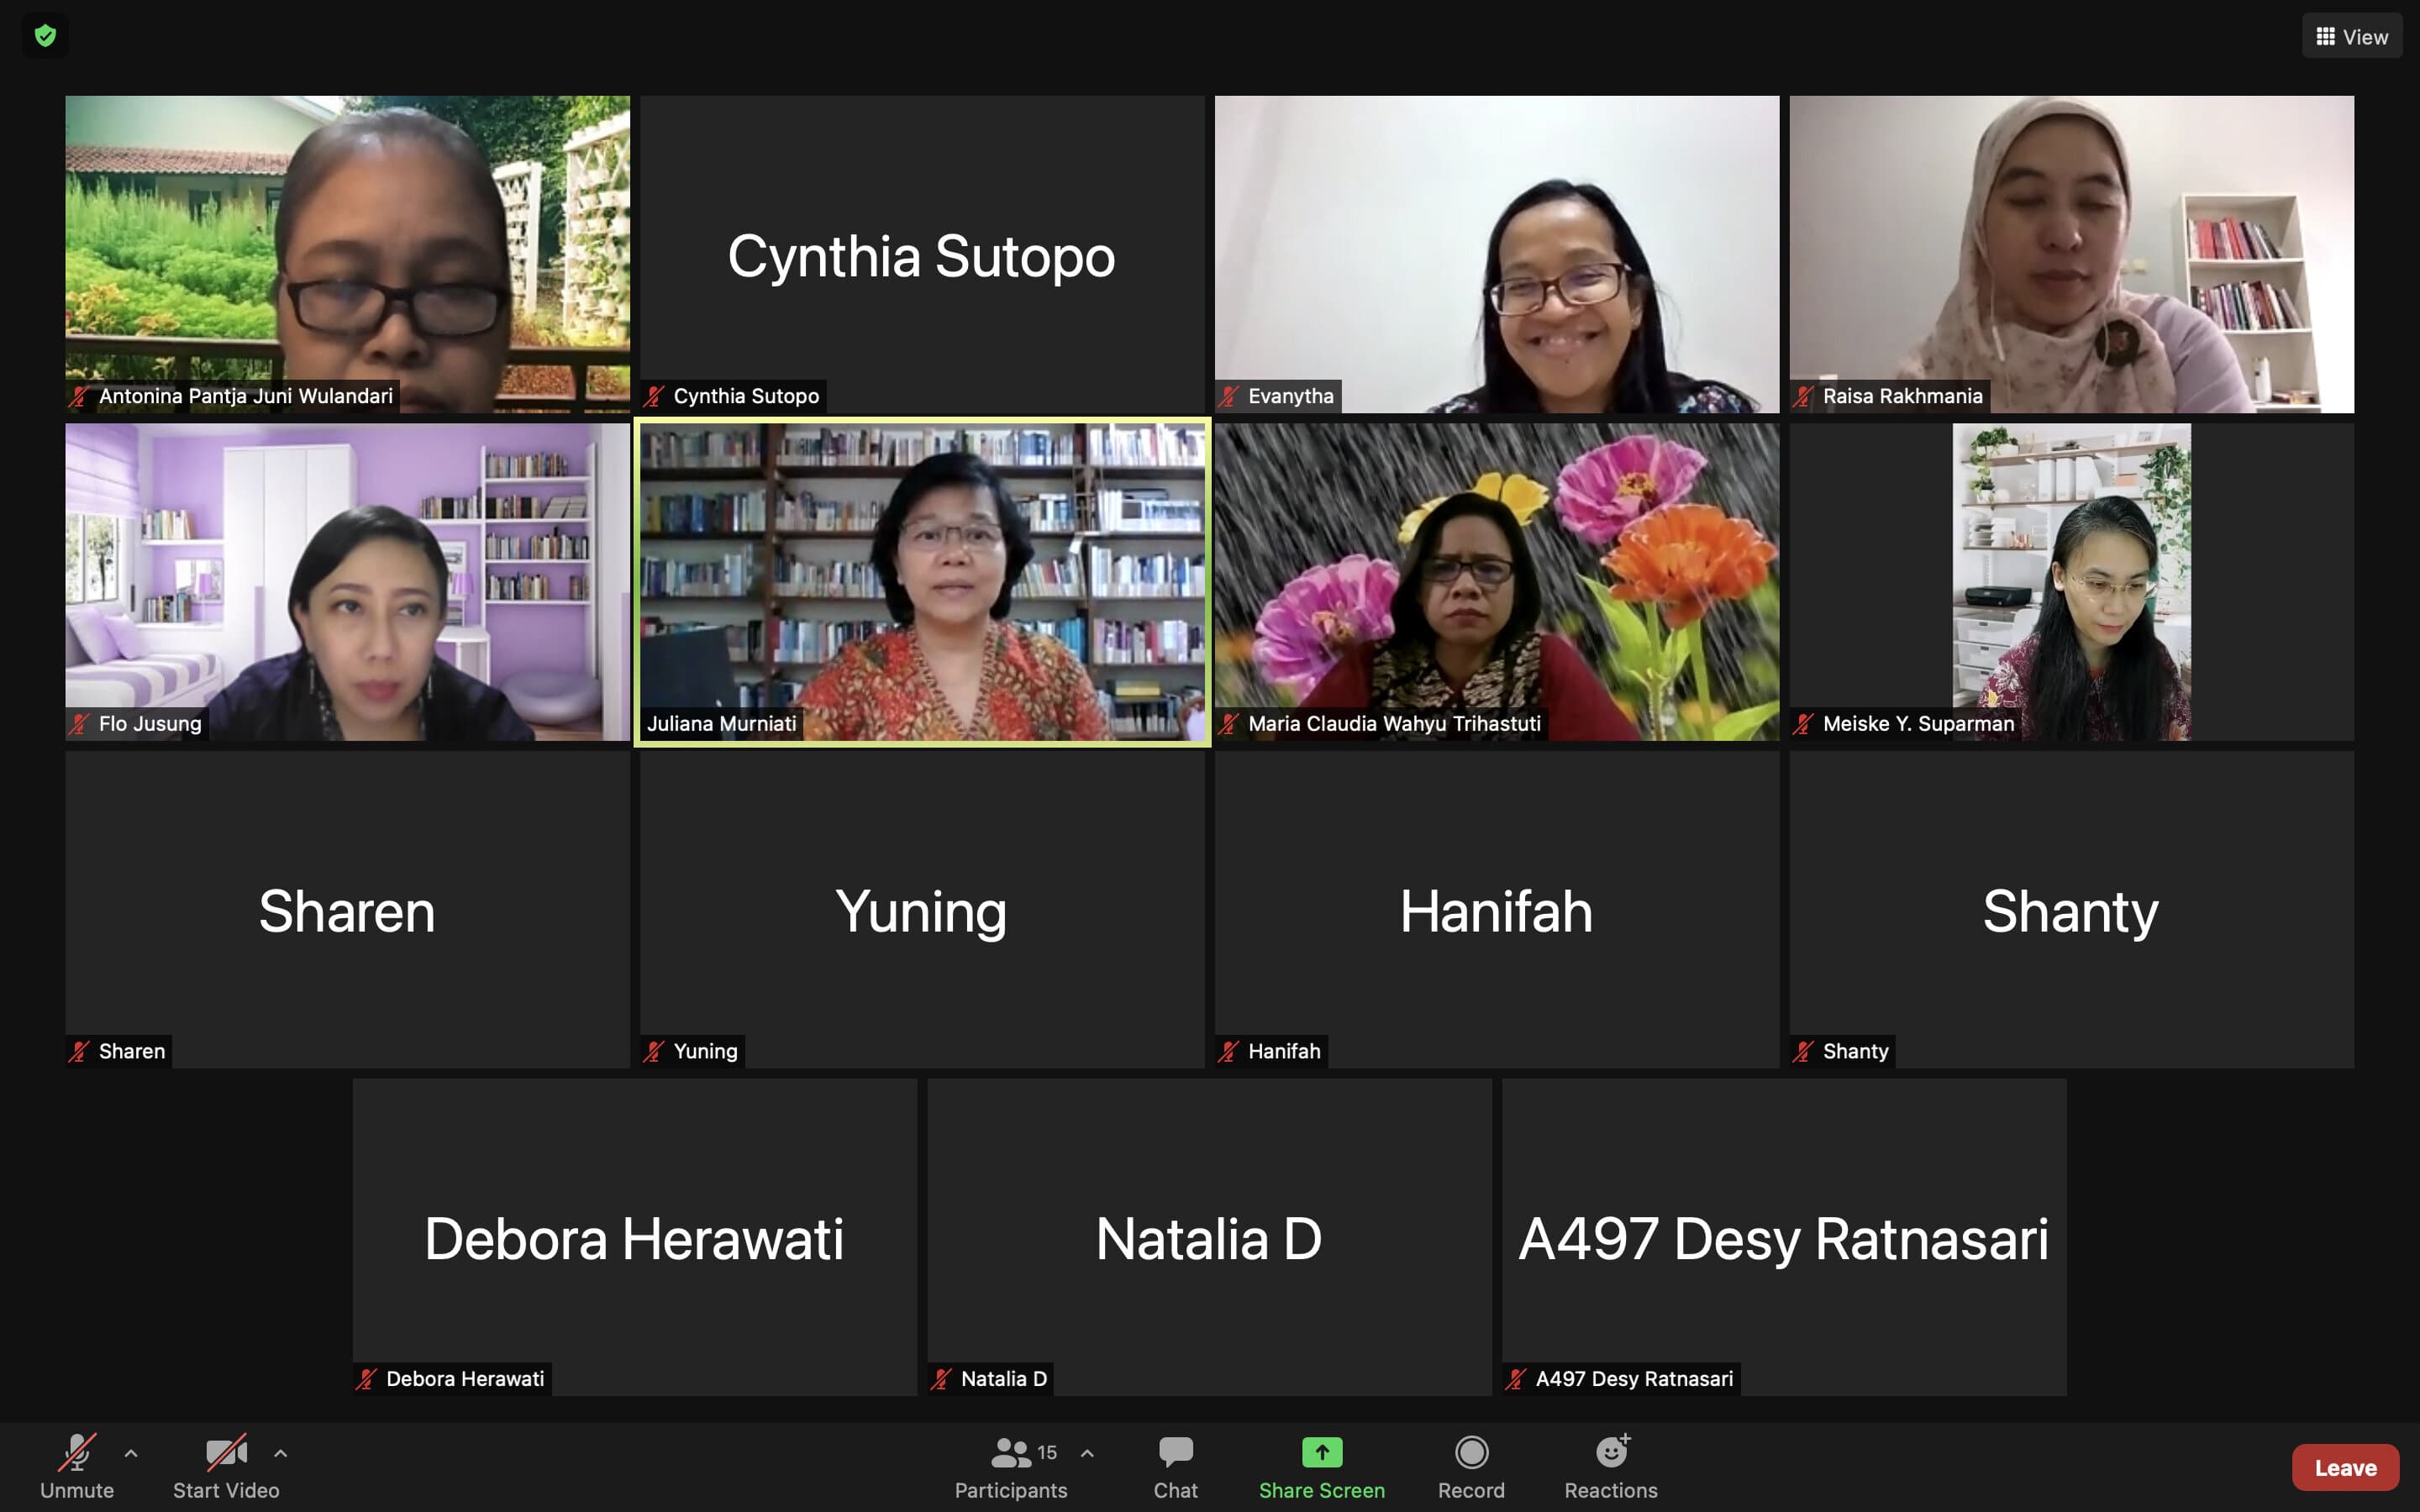
Task: Click the participant count number 15
Action: coord(1047,1452)
